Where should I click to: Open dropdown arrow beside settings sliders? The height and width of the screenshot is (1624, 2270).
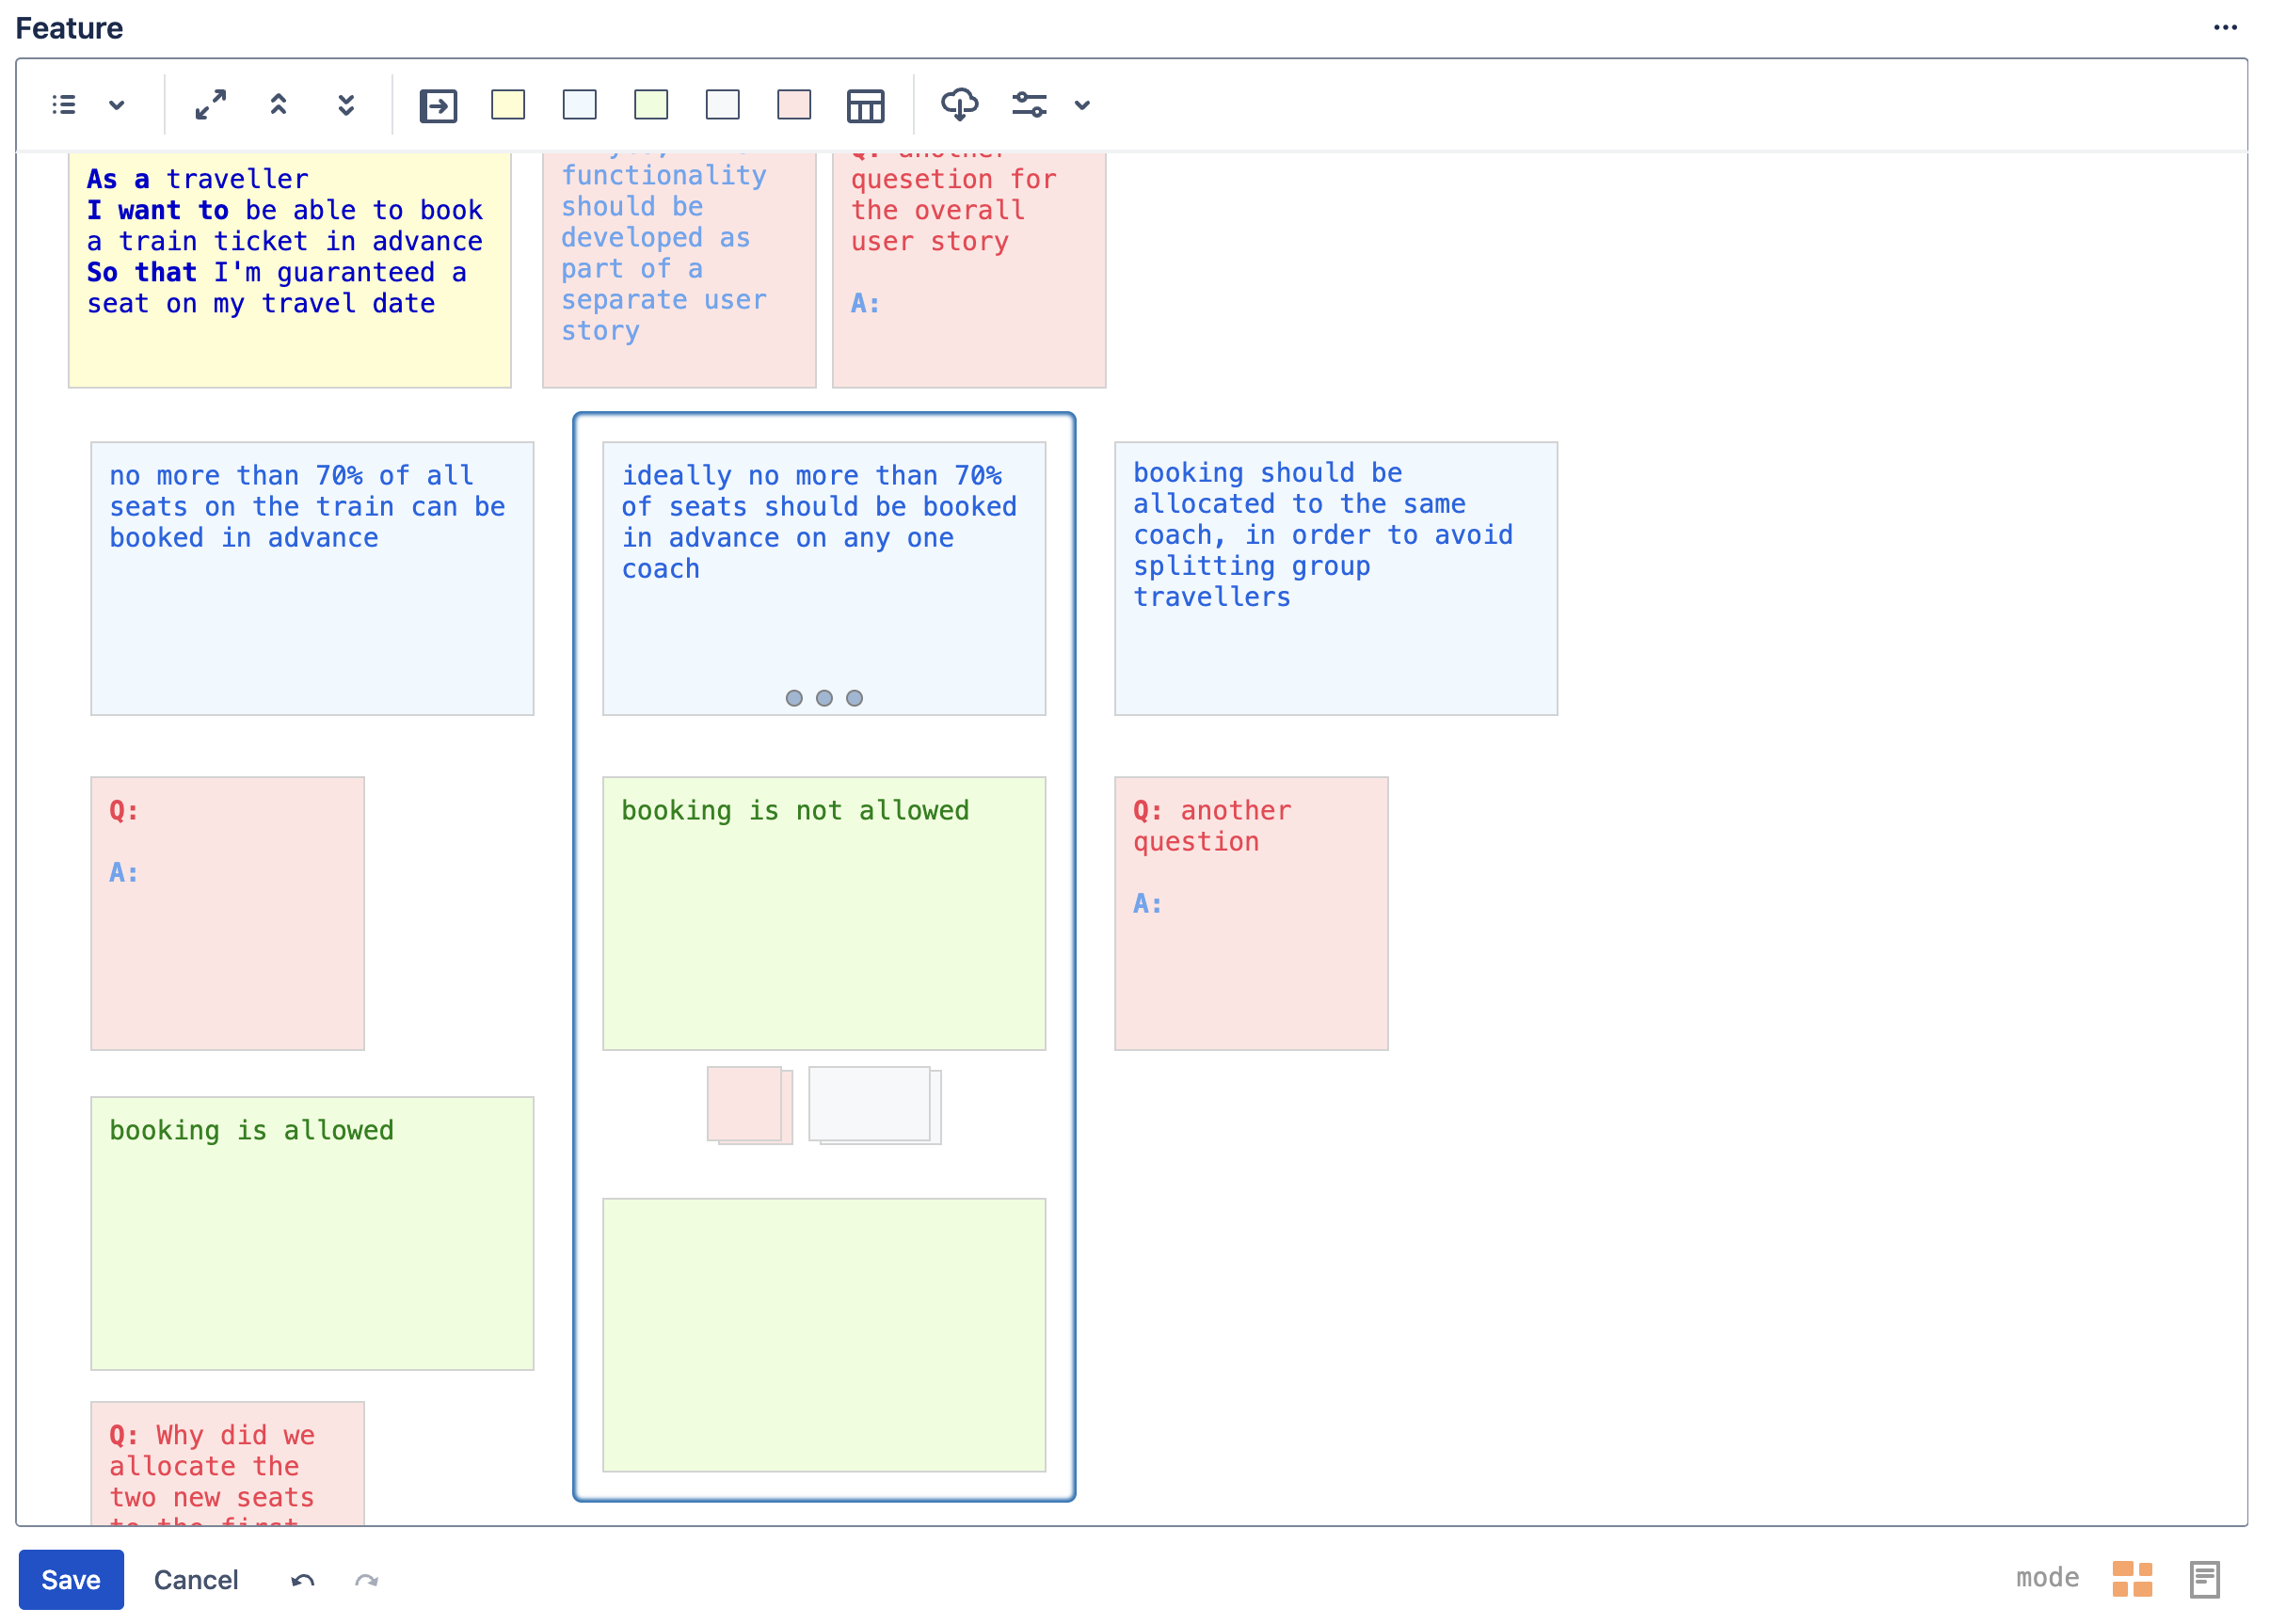click(1082, 105)
